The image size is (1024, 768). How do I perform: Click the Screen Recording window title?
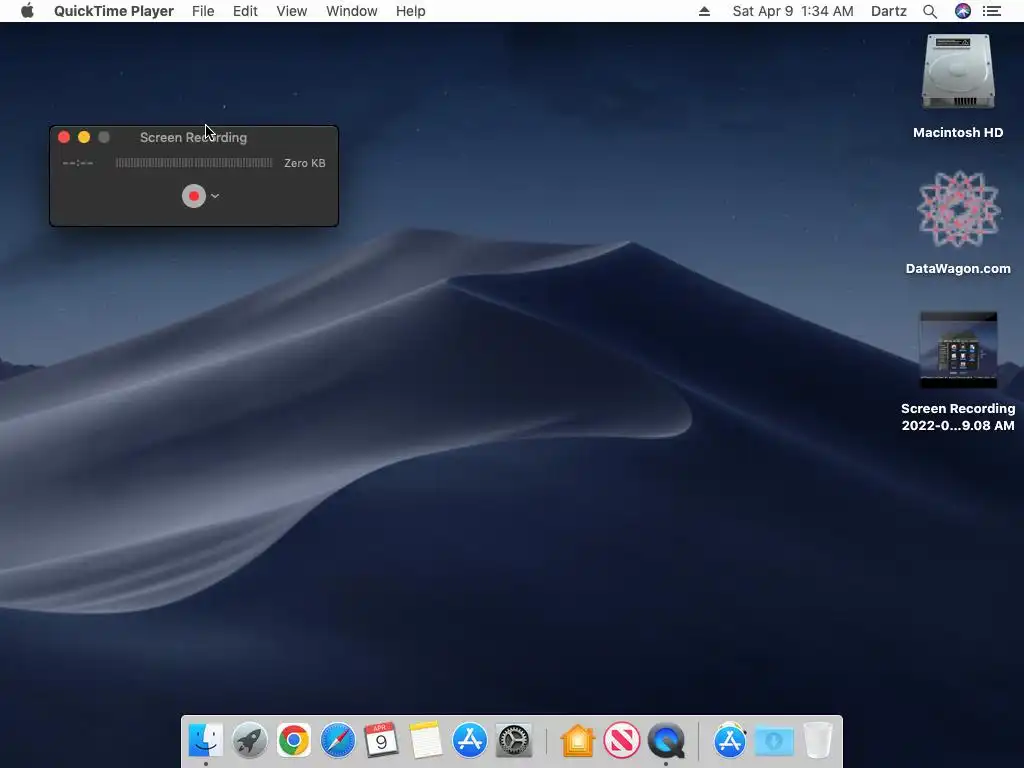[x=193, y=138]
